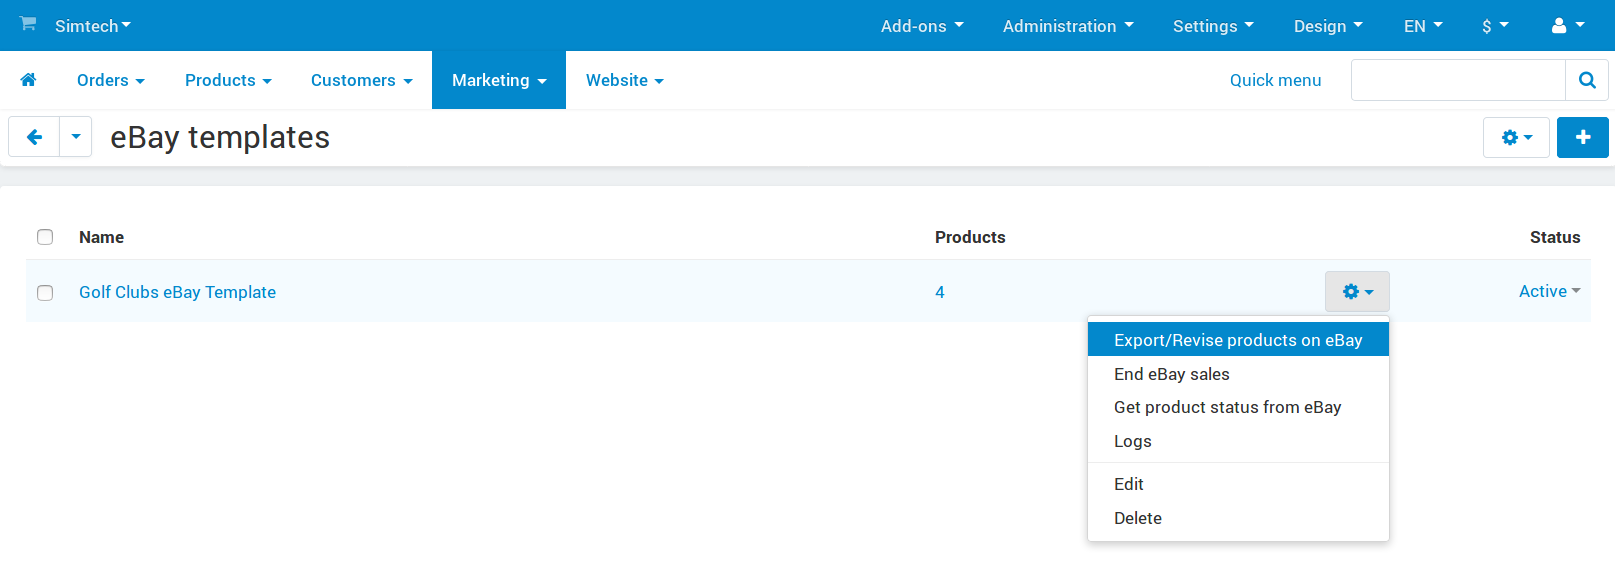Go to the home dashboard icon

point(28,80)
